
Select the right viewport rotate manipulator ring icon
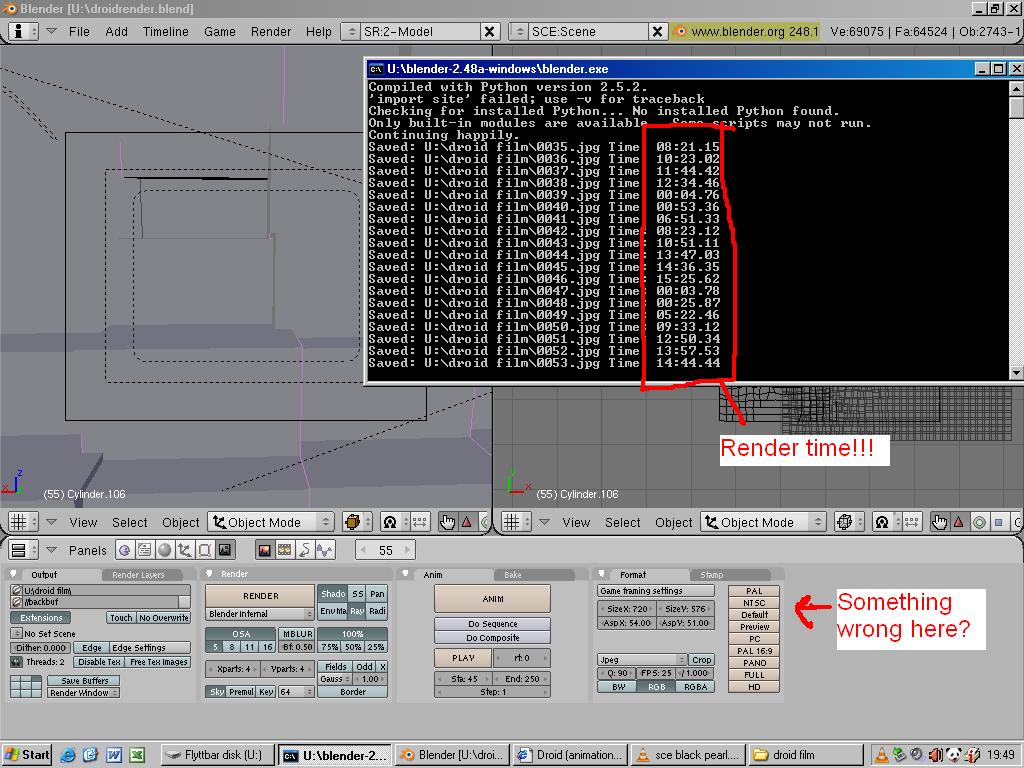(979, 522)
